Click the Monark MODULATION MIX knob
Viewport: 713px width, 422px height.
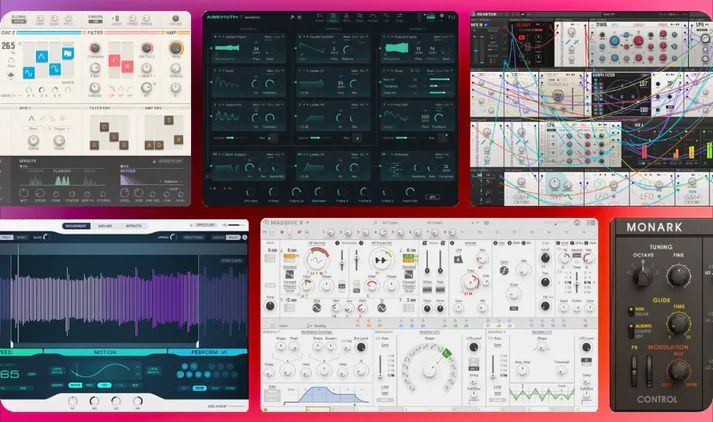click(678, 371)
